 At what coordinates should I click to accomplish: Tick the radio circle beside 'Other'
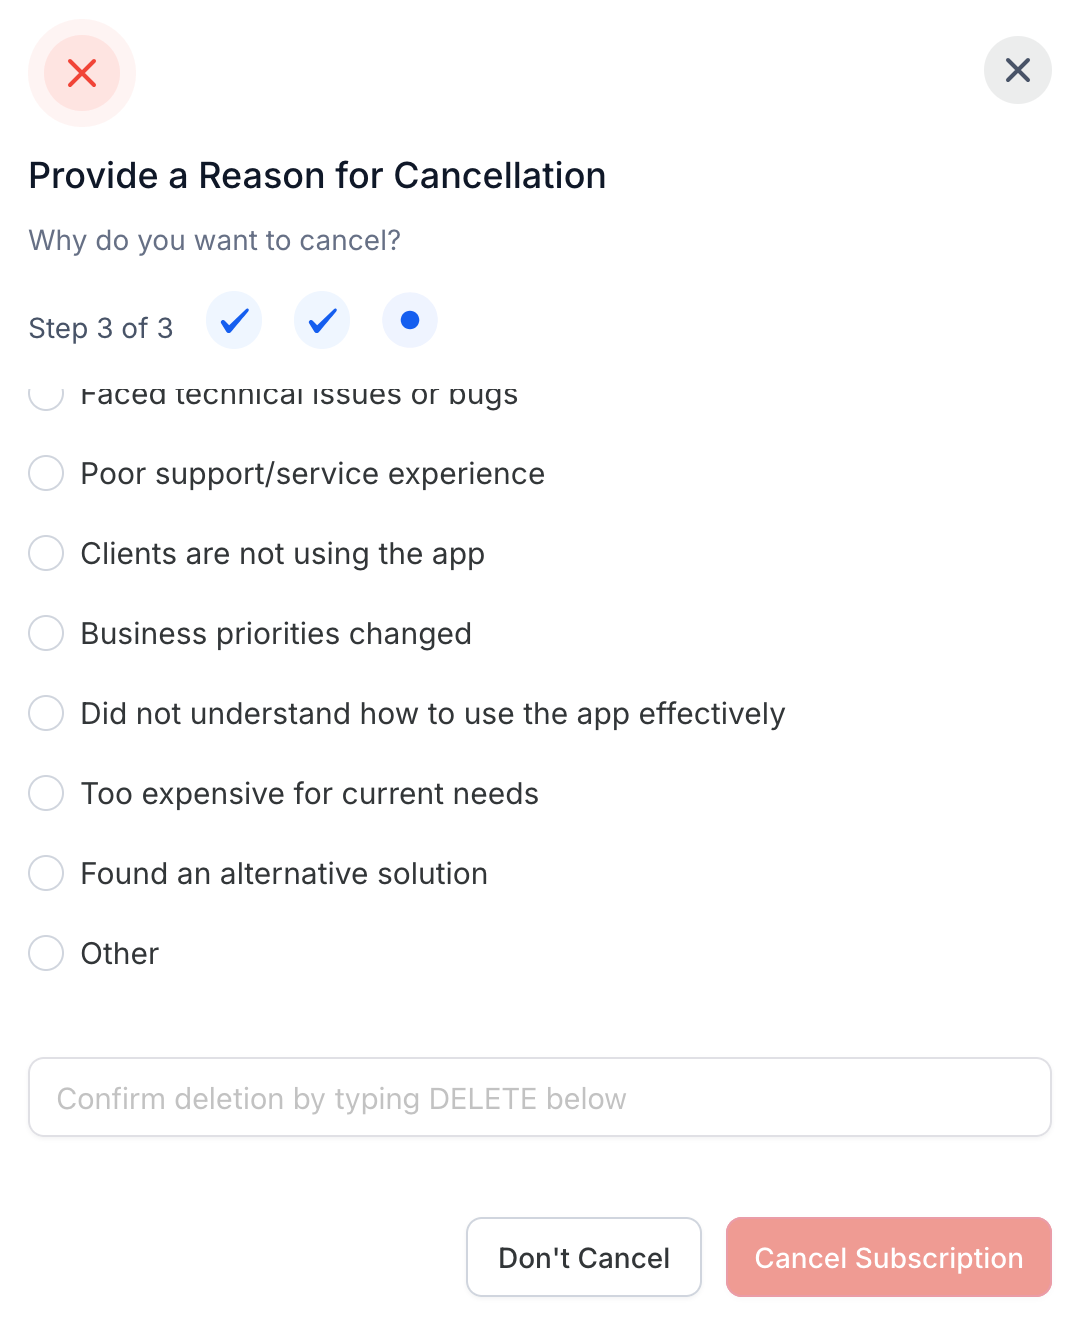point(46,953)
